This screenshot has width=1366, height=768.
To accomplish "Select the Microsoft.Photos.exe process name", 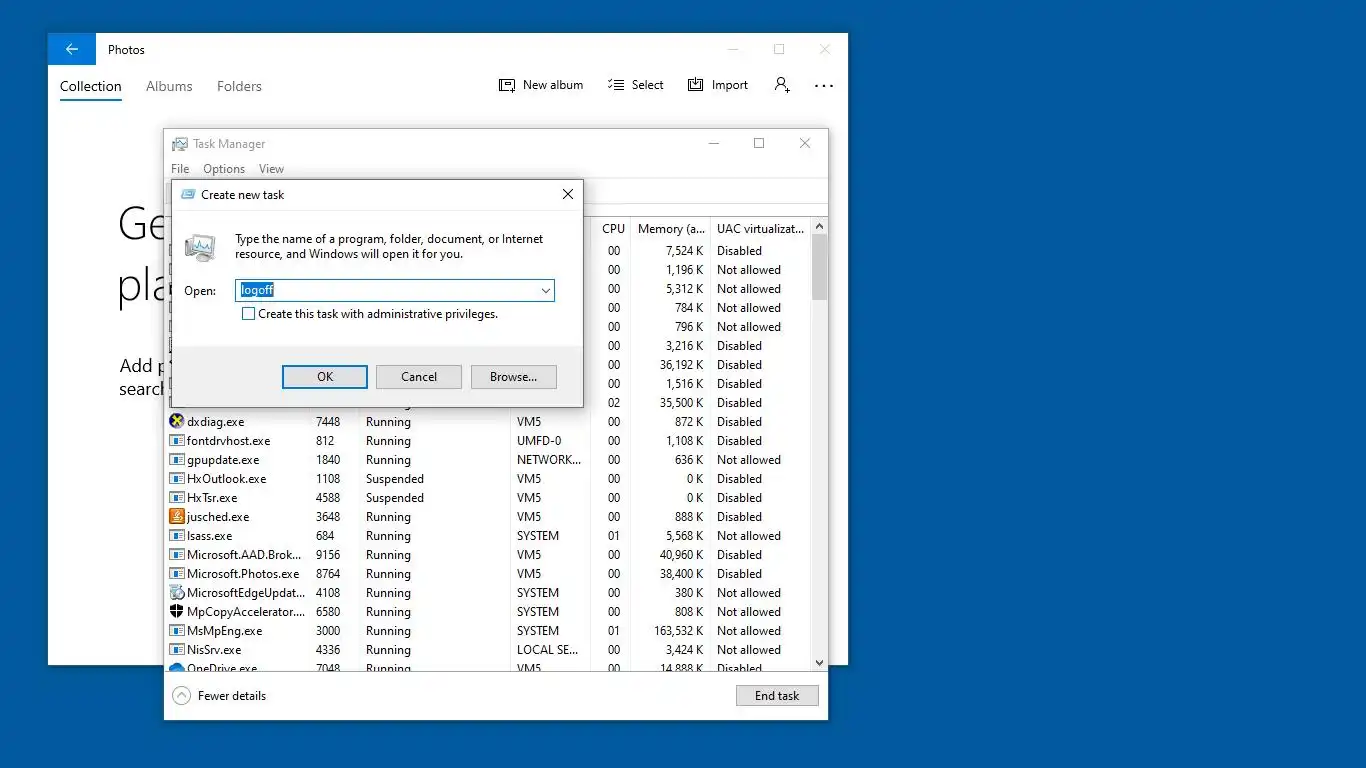I will 243,574.
